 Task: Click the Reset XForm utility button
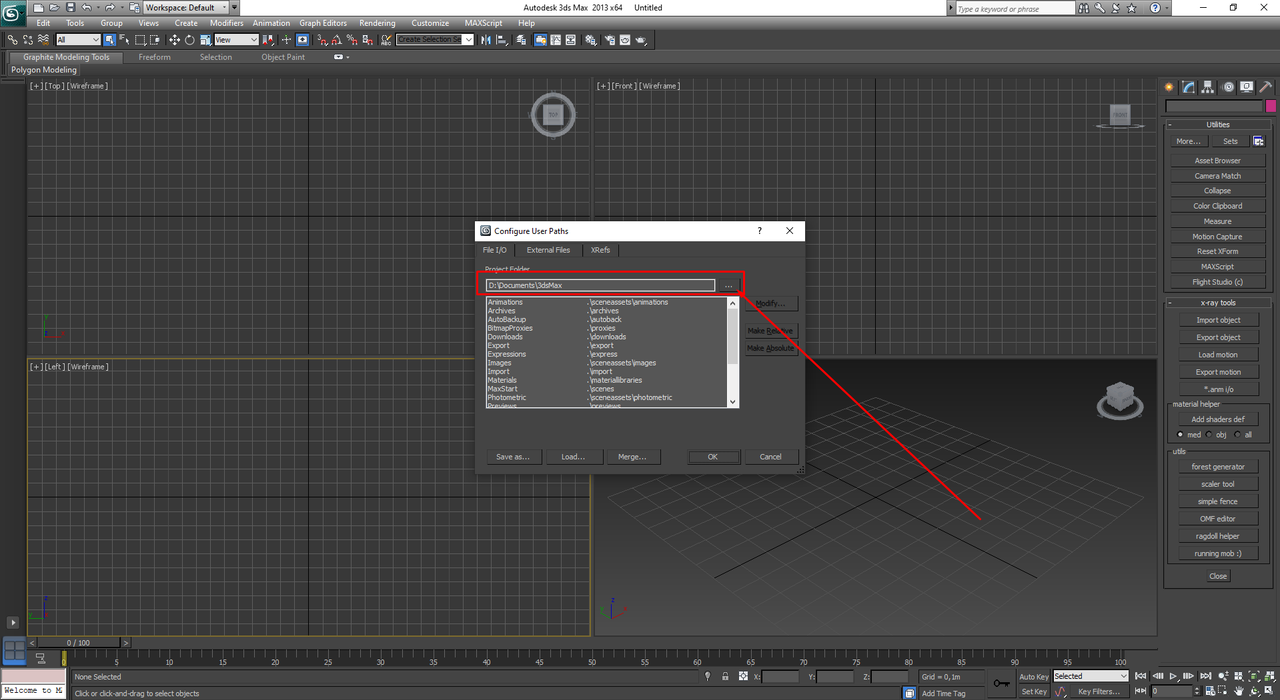pos(1217,251)
